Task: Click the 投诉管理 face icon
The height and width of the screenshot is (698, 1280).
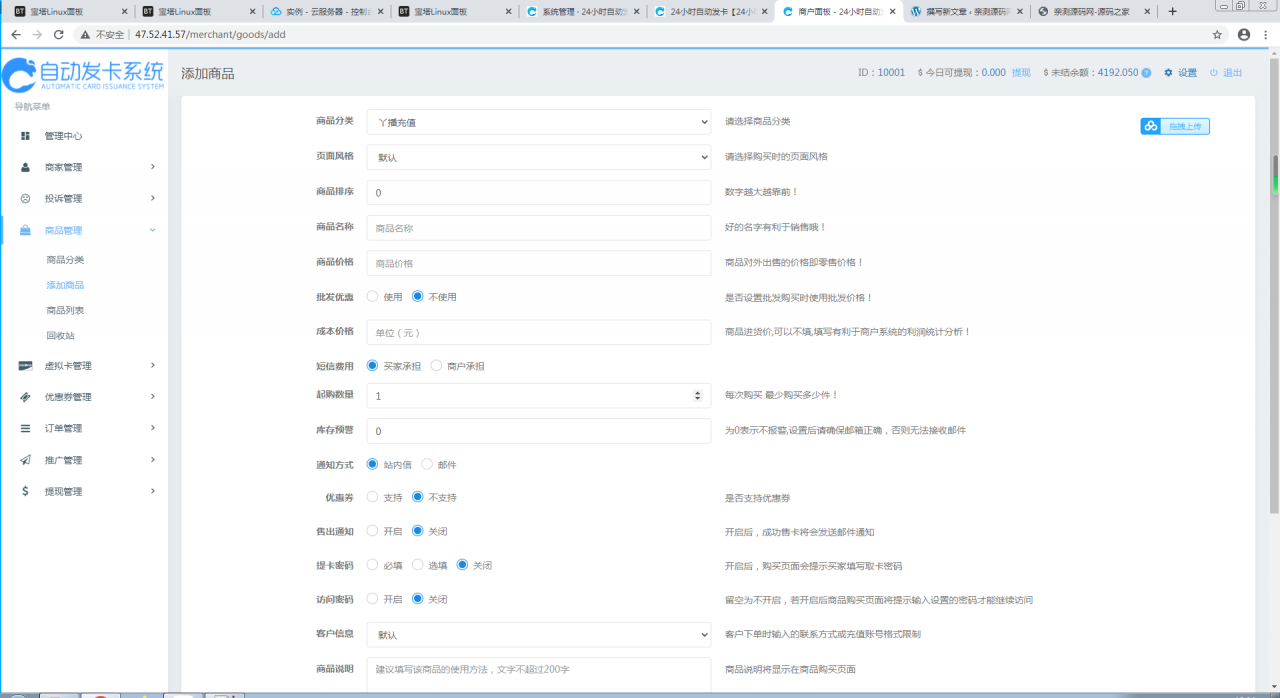Action: pos(26,198)
